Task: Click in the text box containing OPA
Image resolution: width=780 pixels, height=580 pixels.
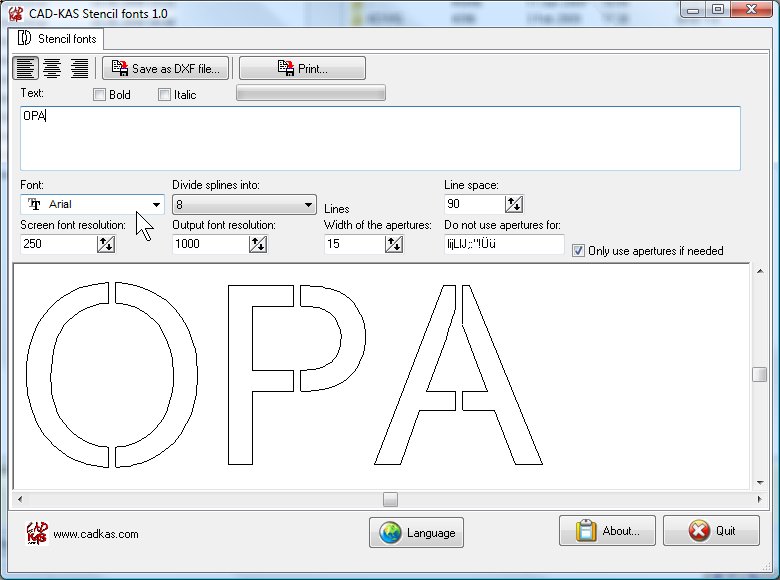Action: pos(380,138)
